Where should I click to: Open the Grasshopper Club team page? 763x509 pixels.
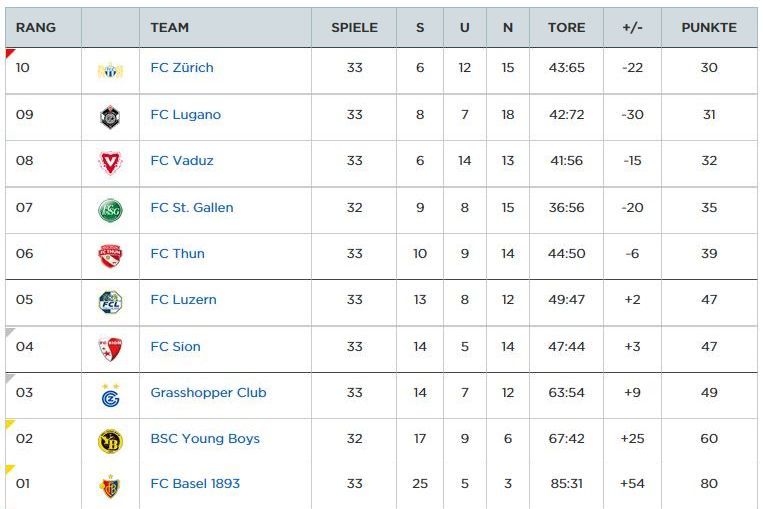click(x=208, y=393)
